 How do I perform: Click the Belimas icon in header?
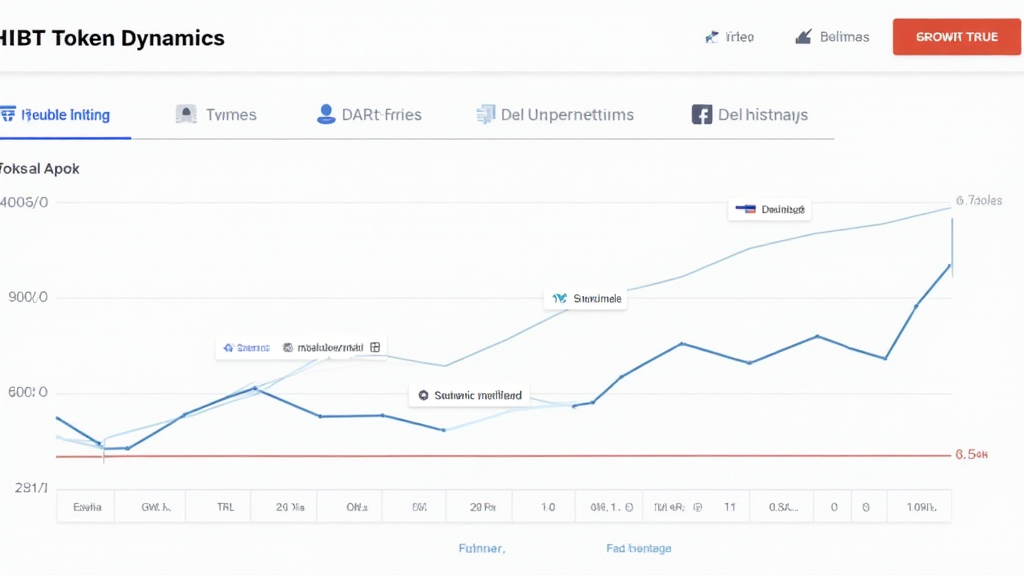click(x=803, y=37)
